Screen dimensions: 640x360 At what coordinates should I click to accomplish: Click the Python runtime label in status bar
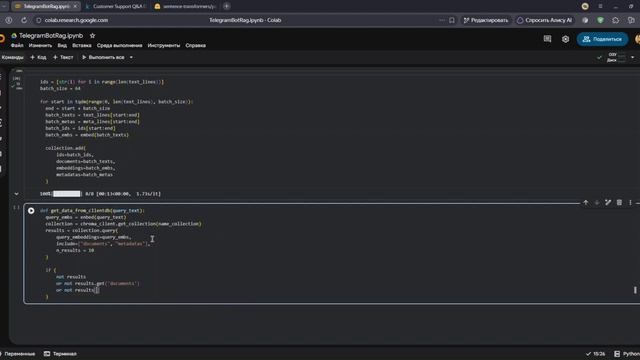pos(631,354)
